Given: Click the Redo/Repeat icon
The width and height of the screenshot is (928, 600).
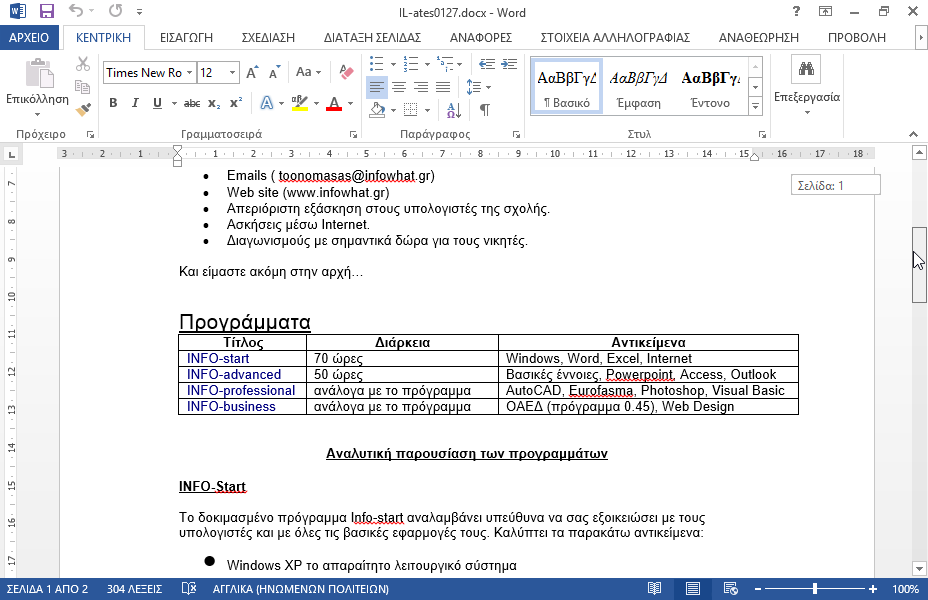Looking at the screenshot, I should 115,11.
